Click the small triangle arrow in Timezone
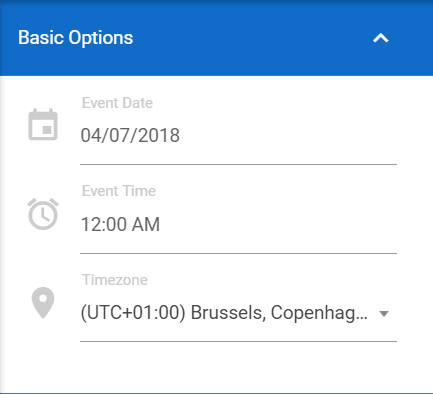The width and height of the screenshot is (433, 394). [x=384, y=314]
